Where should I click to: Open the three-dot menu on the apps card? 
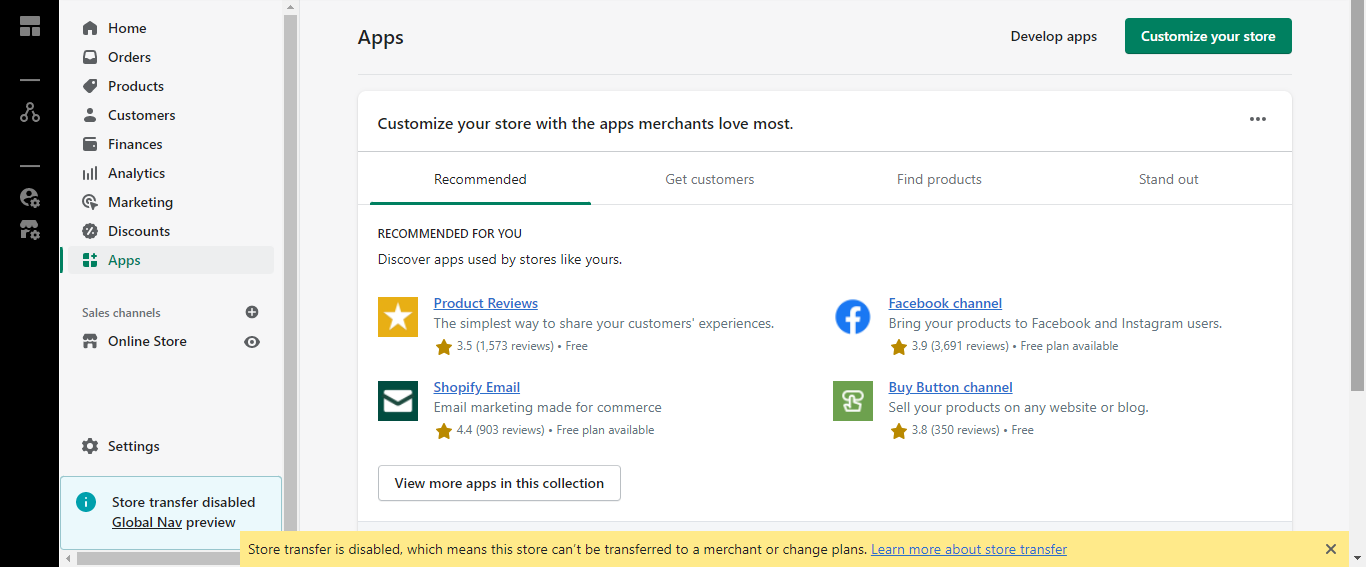[x=1258, y=119]
